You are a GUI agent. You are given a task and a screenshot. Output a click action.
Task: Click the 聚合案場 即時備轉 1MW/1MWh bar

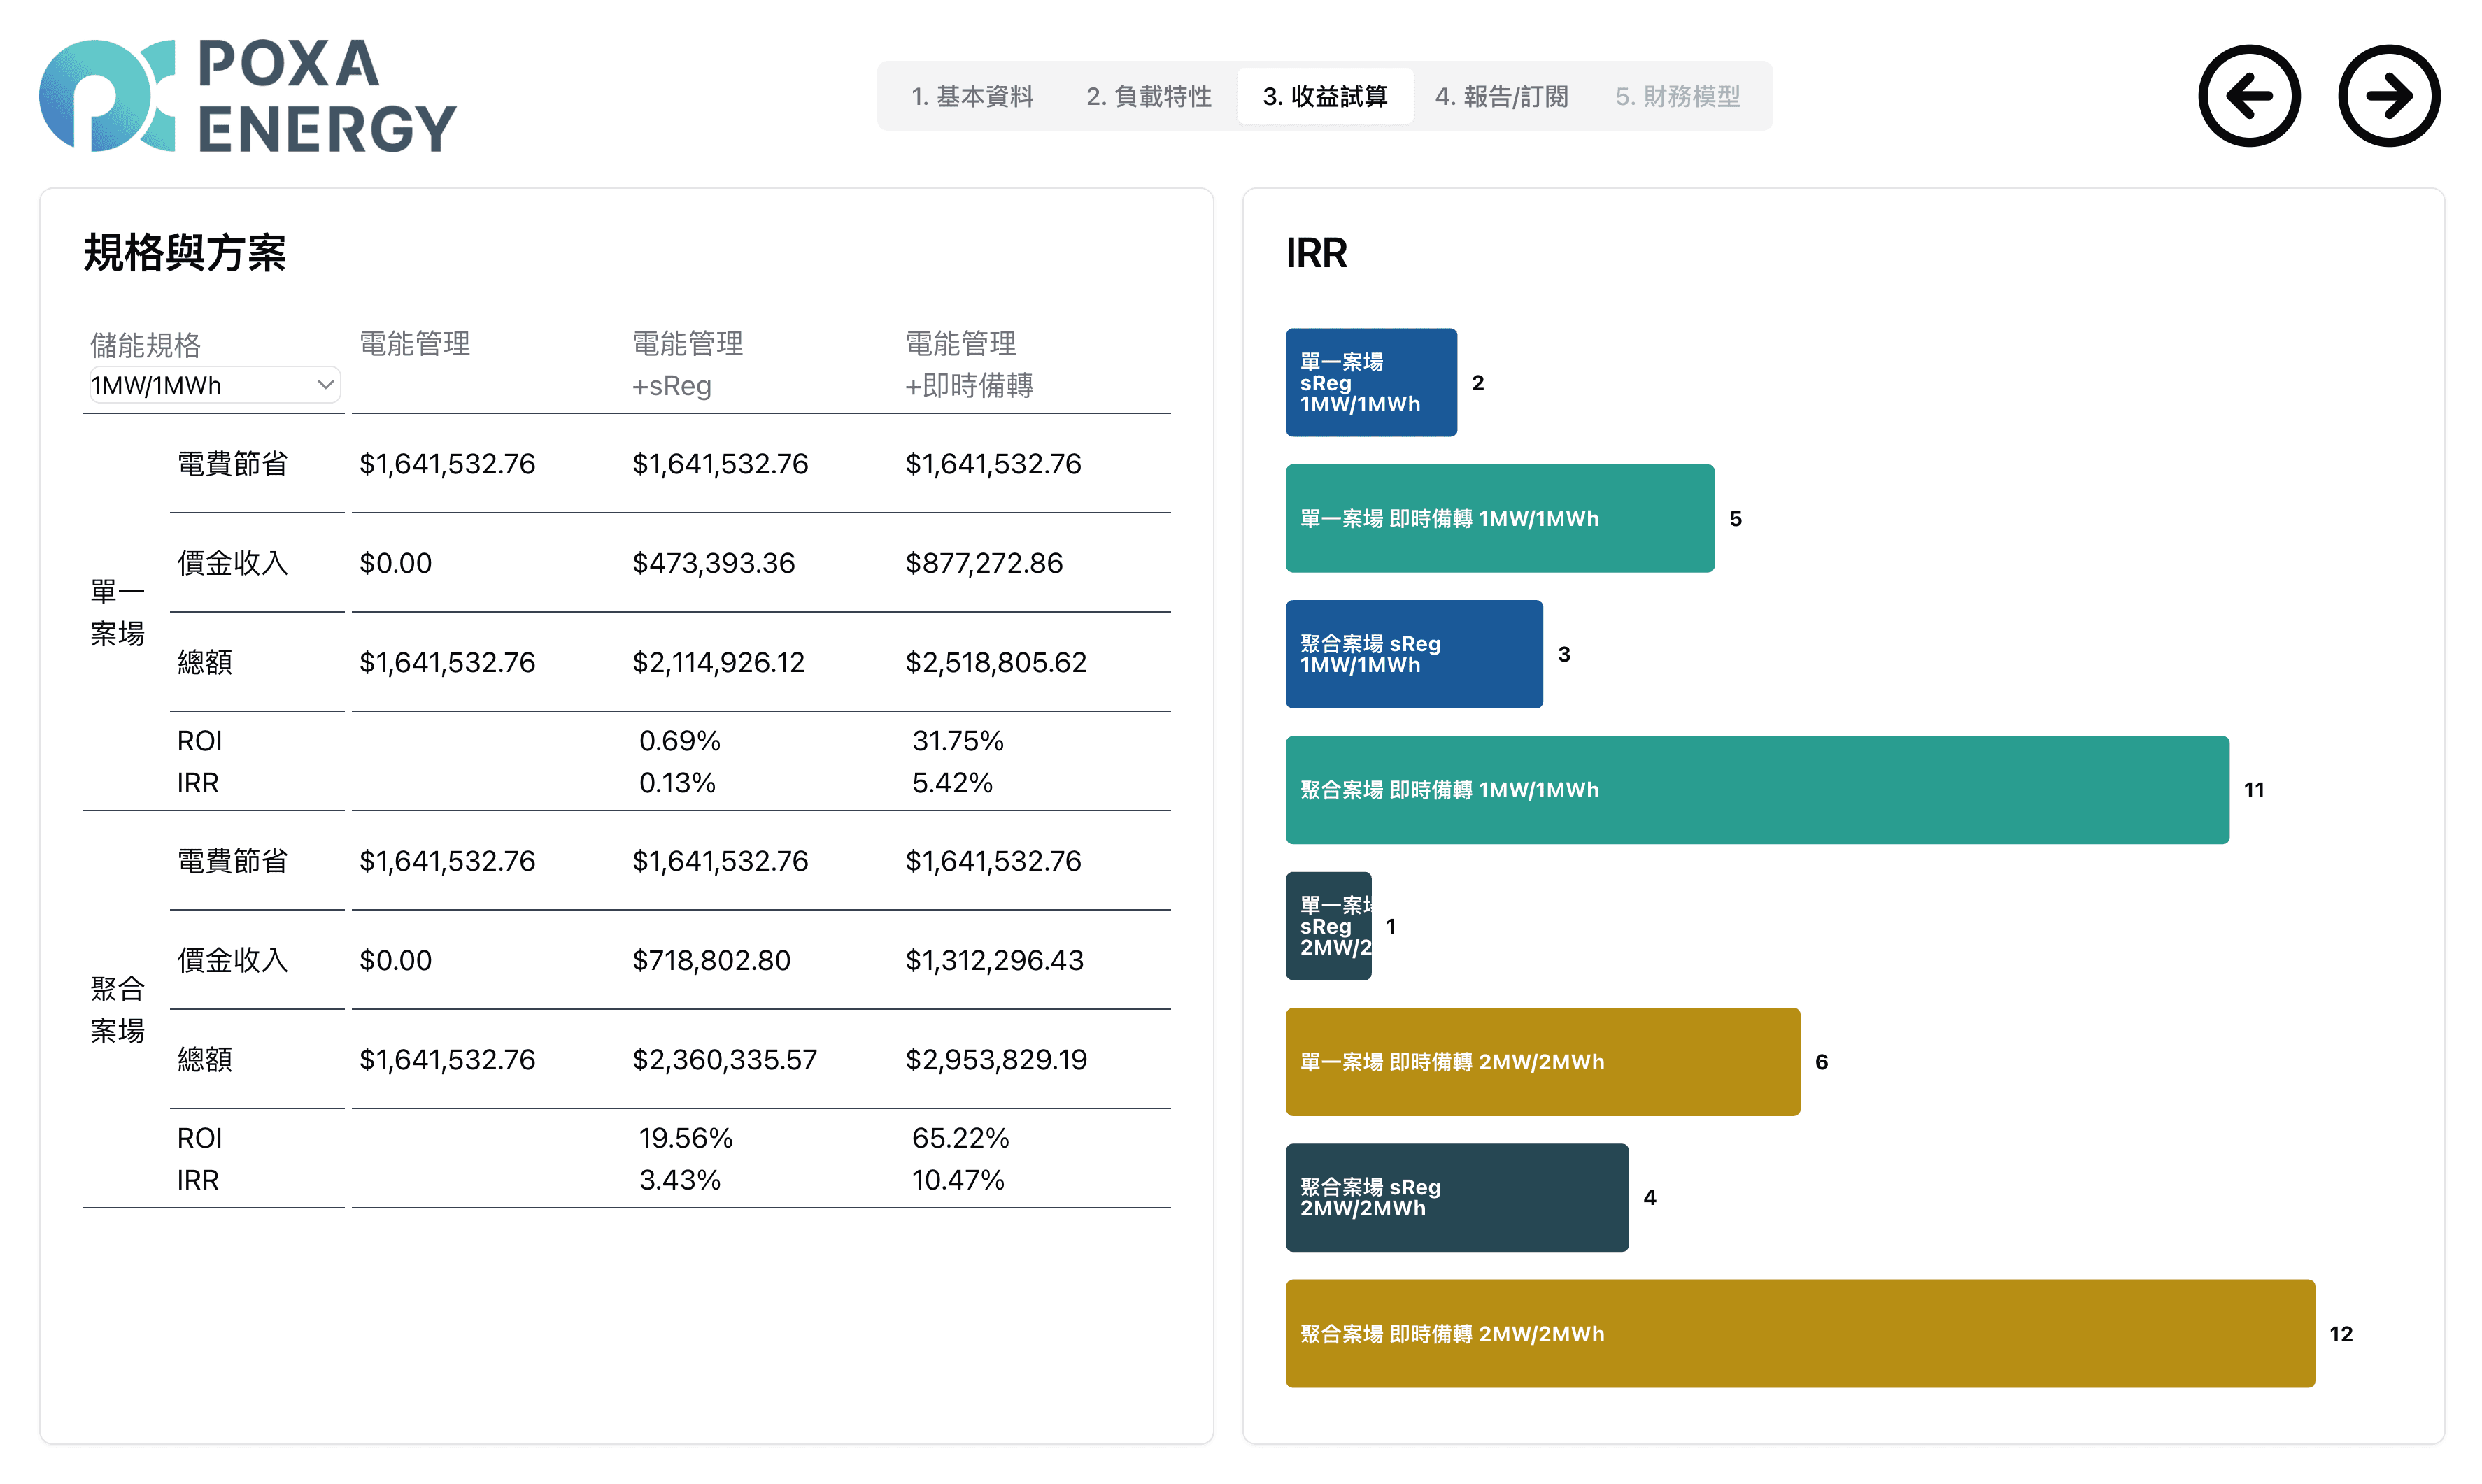click(1756, 790)
